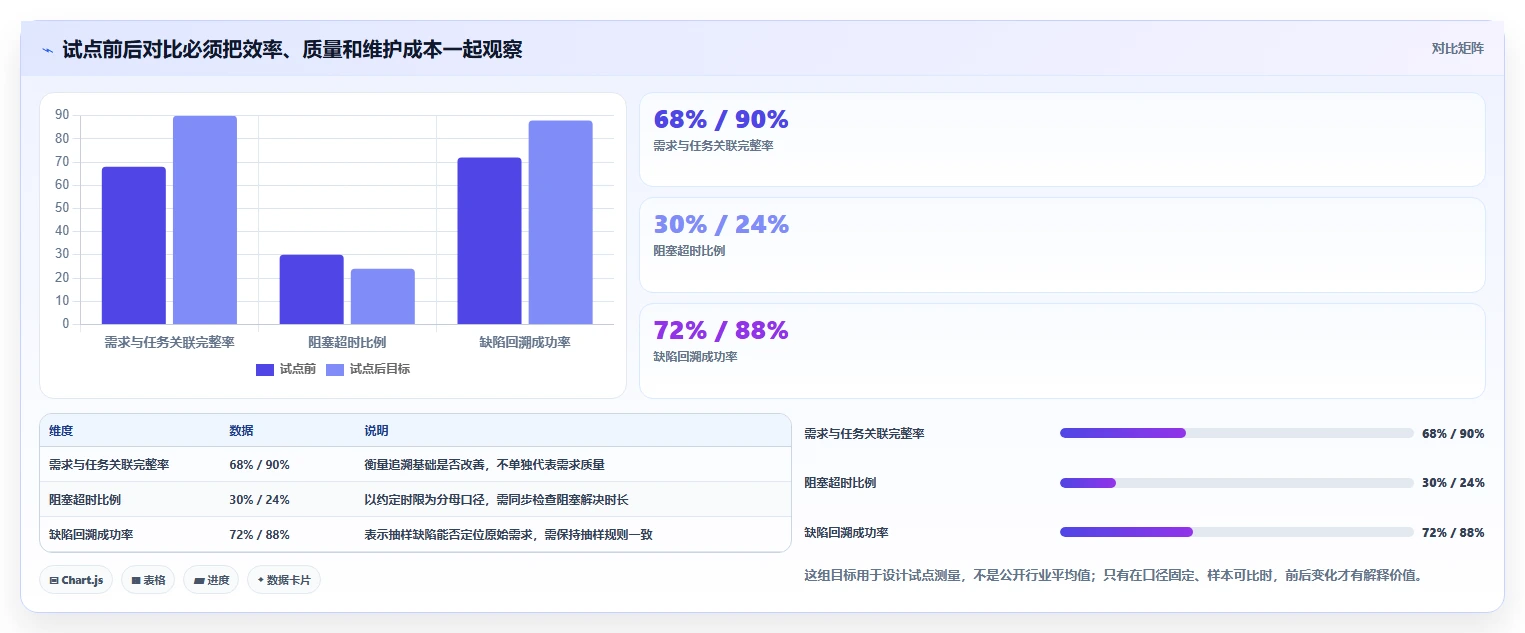Click chart x-axis label 缺陷回溯成功率
Image resolution: width=1525 pixels, height=633 pixels.
(525, 342)
